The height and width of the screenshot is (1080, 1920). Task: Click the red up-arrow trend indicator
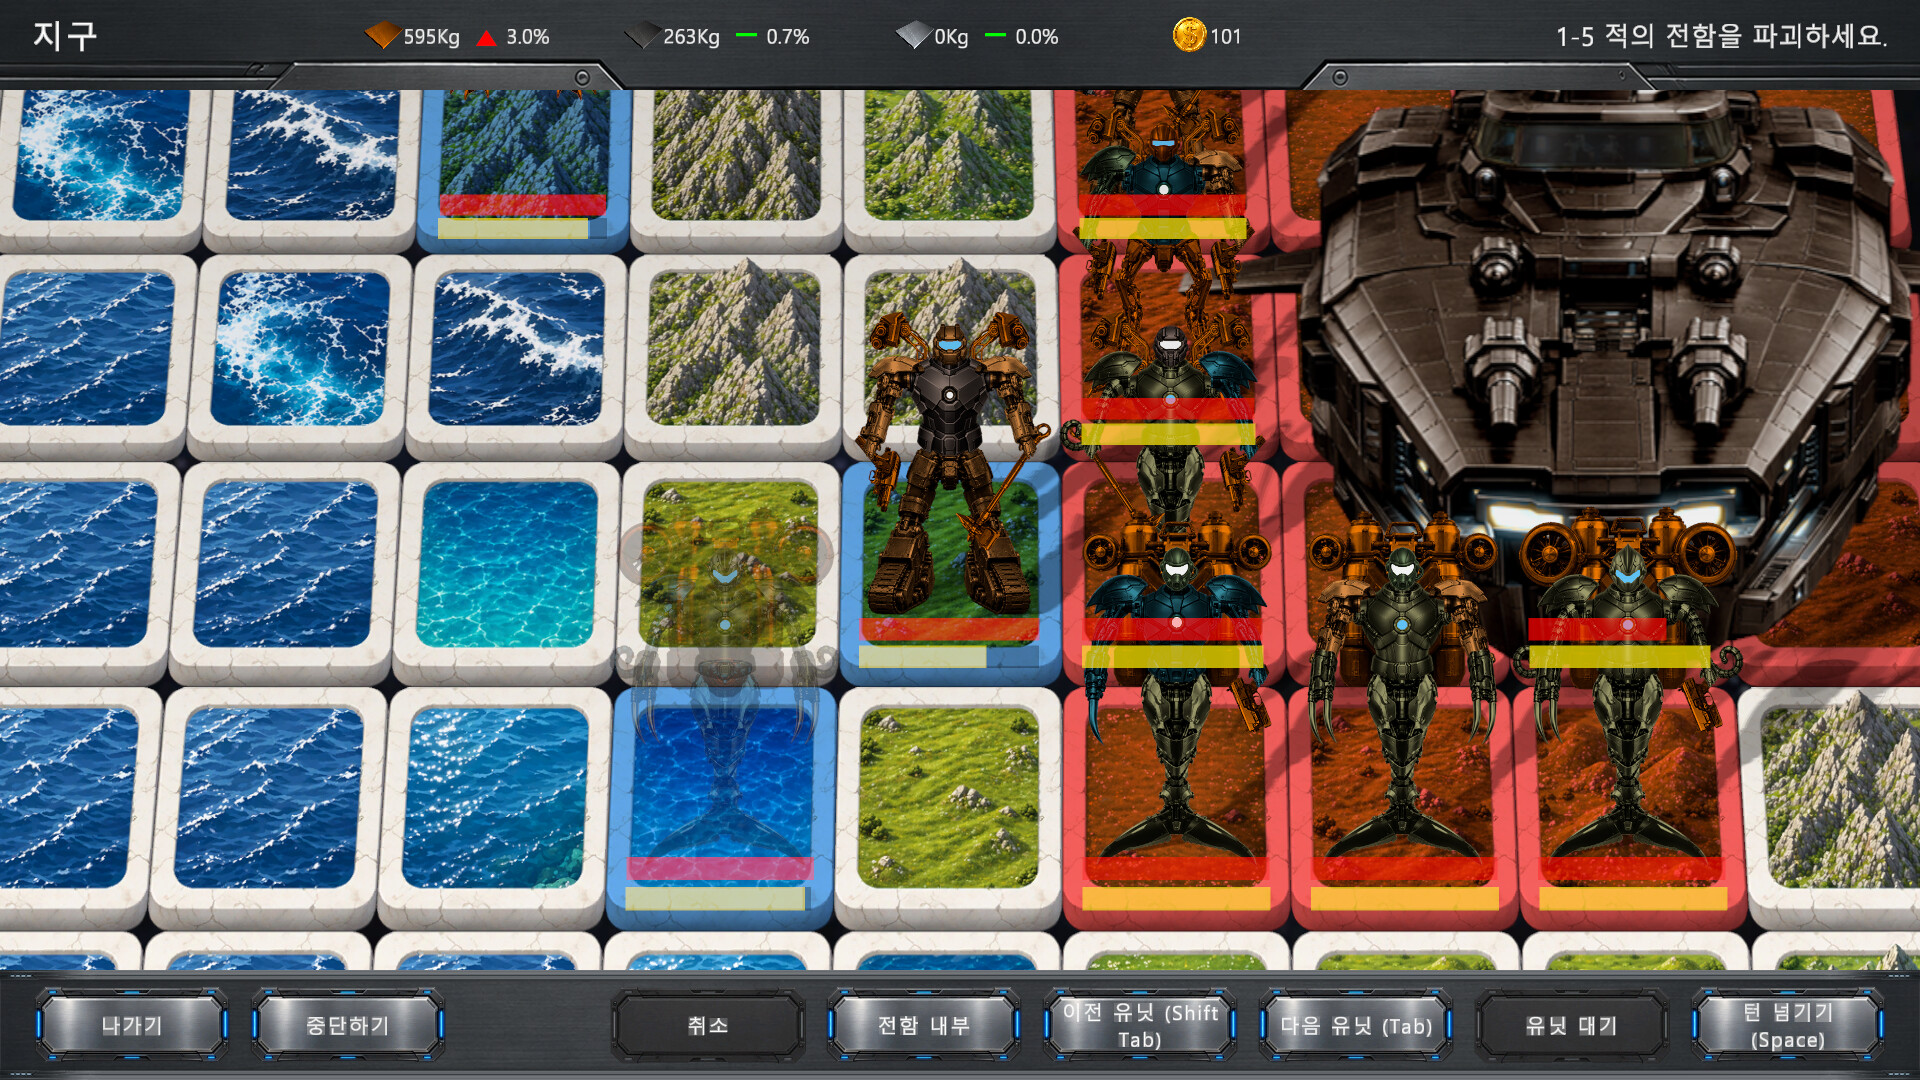click(x=486, y=38)
